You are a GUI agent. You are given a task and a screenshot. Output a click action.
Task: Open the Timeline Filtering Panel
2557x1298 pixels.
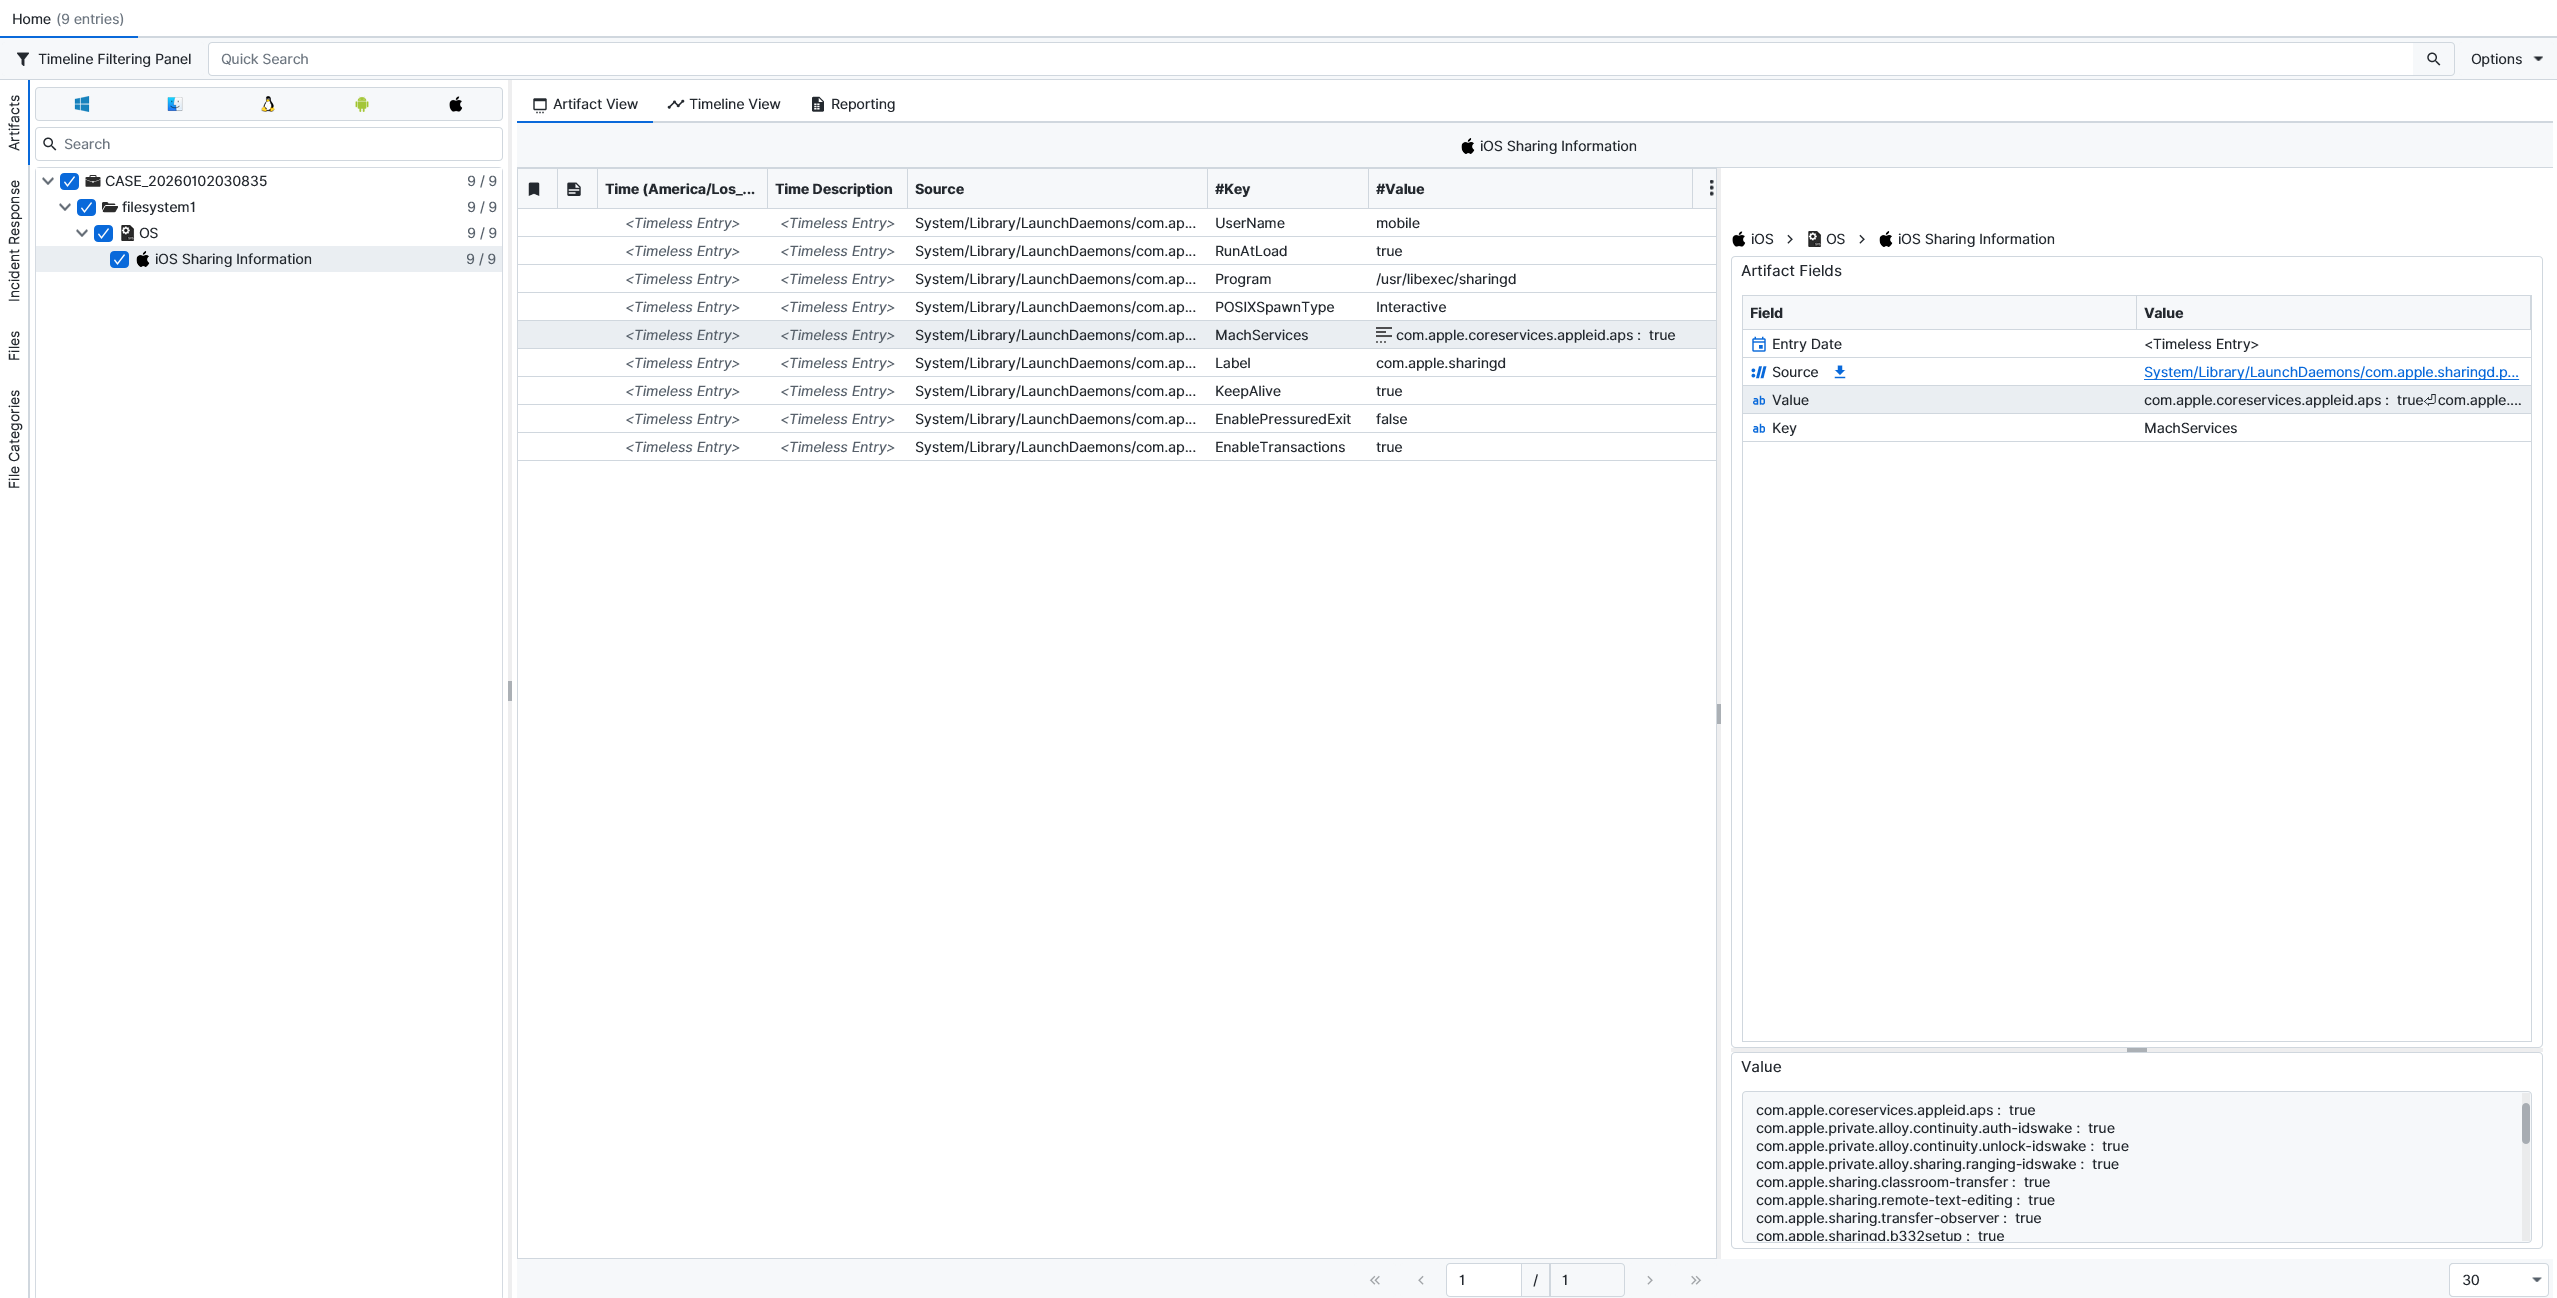pos(104,59)
